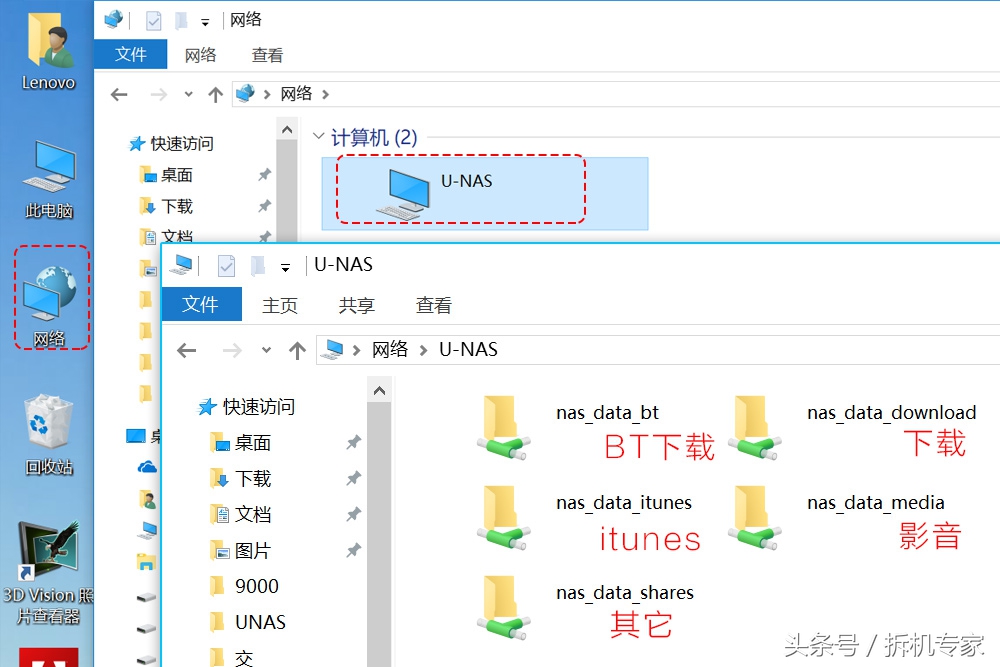Go forward in the U-NAS window

[x=232, y=350]
